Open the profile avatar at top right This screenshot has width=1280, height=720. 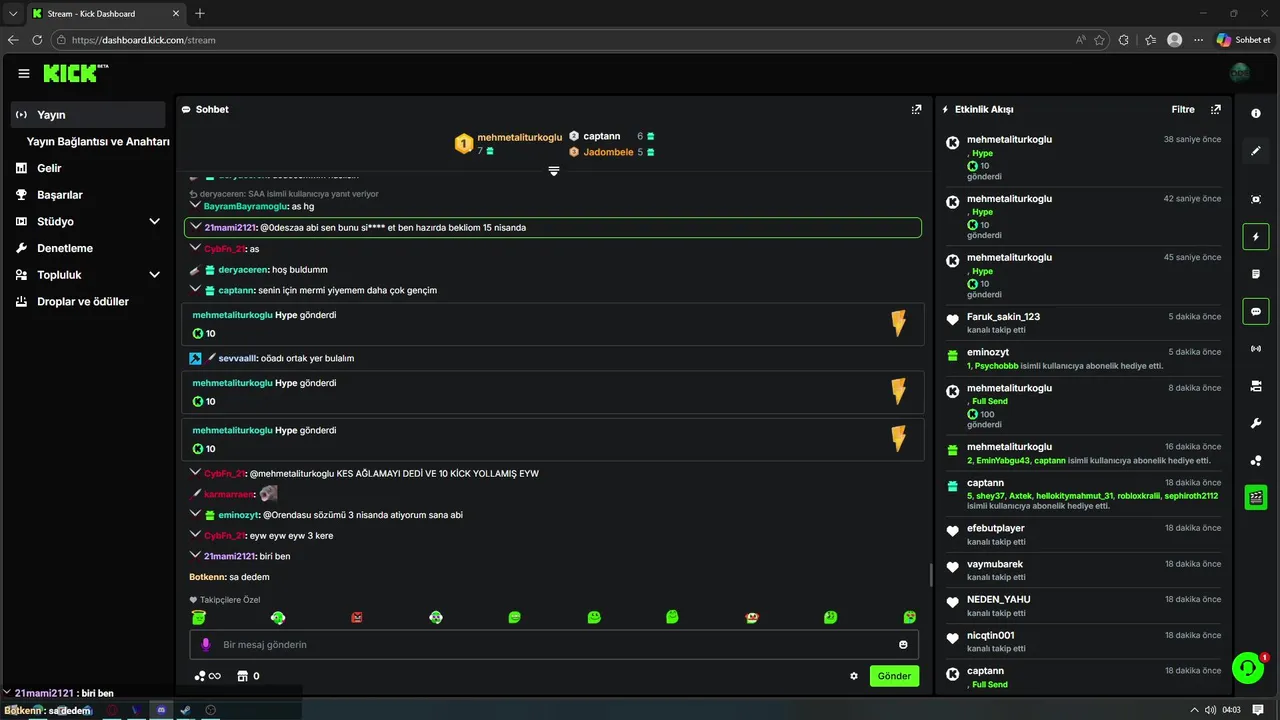[x=1240, y=73]
